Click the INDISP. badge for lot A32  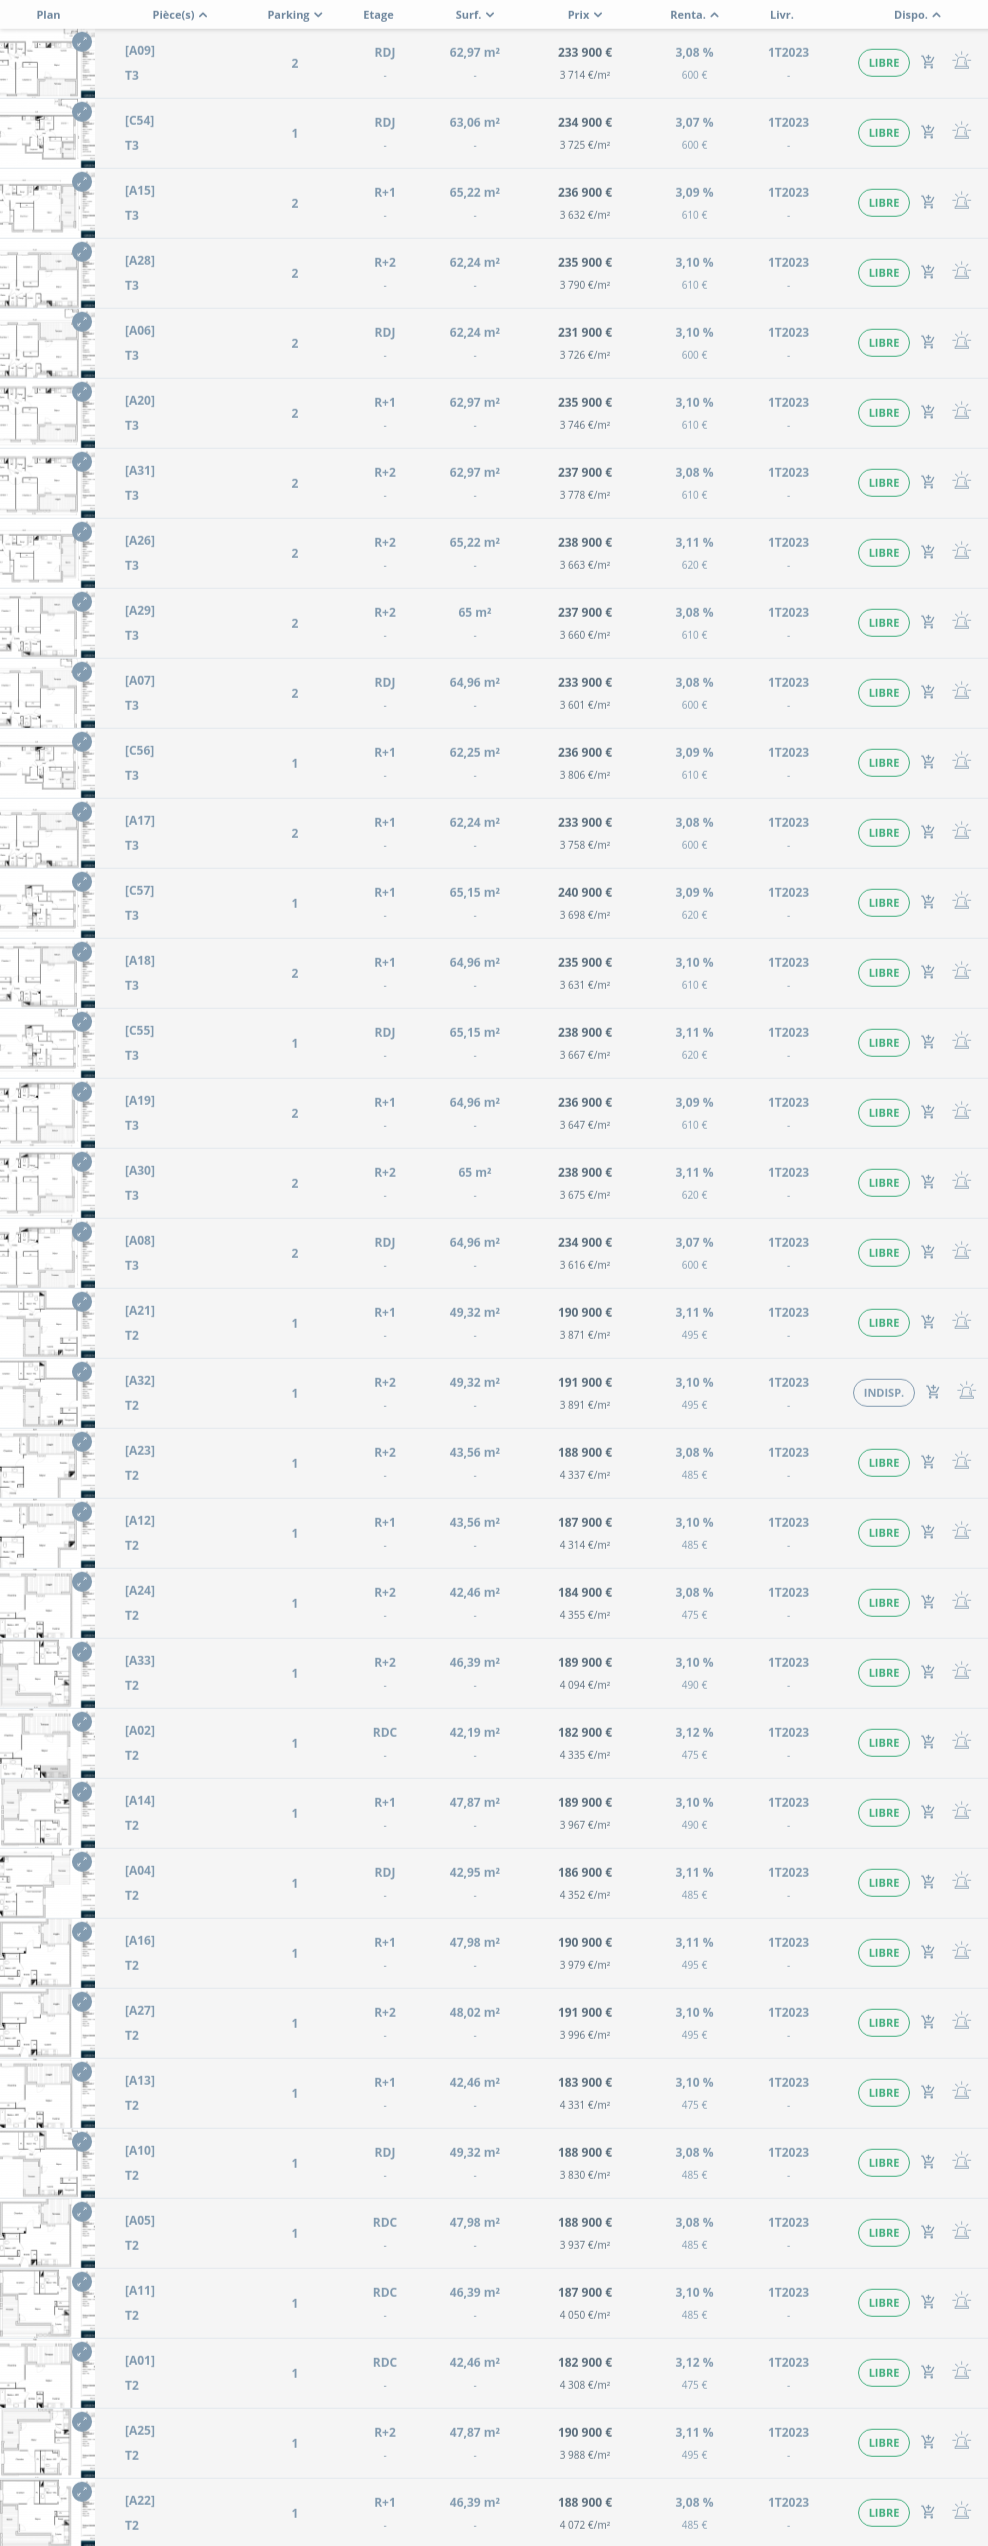point(883,1393)
